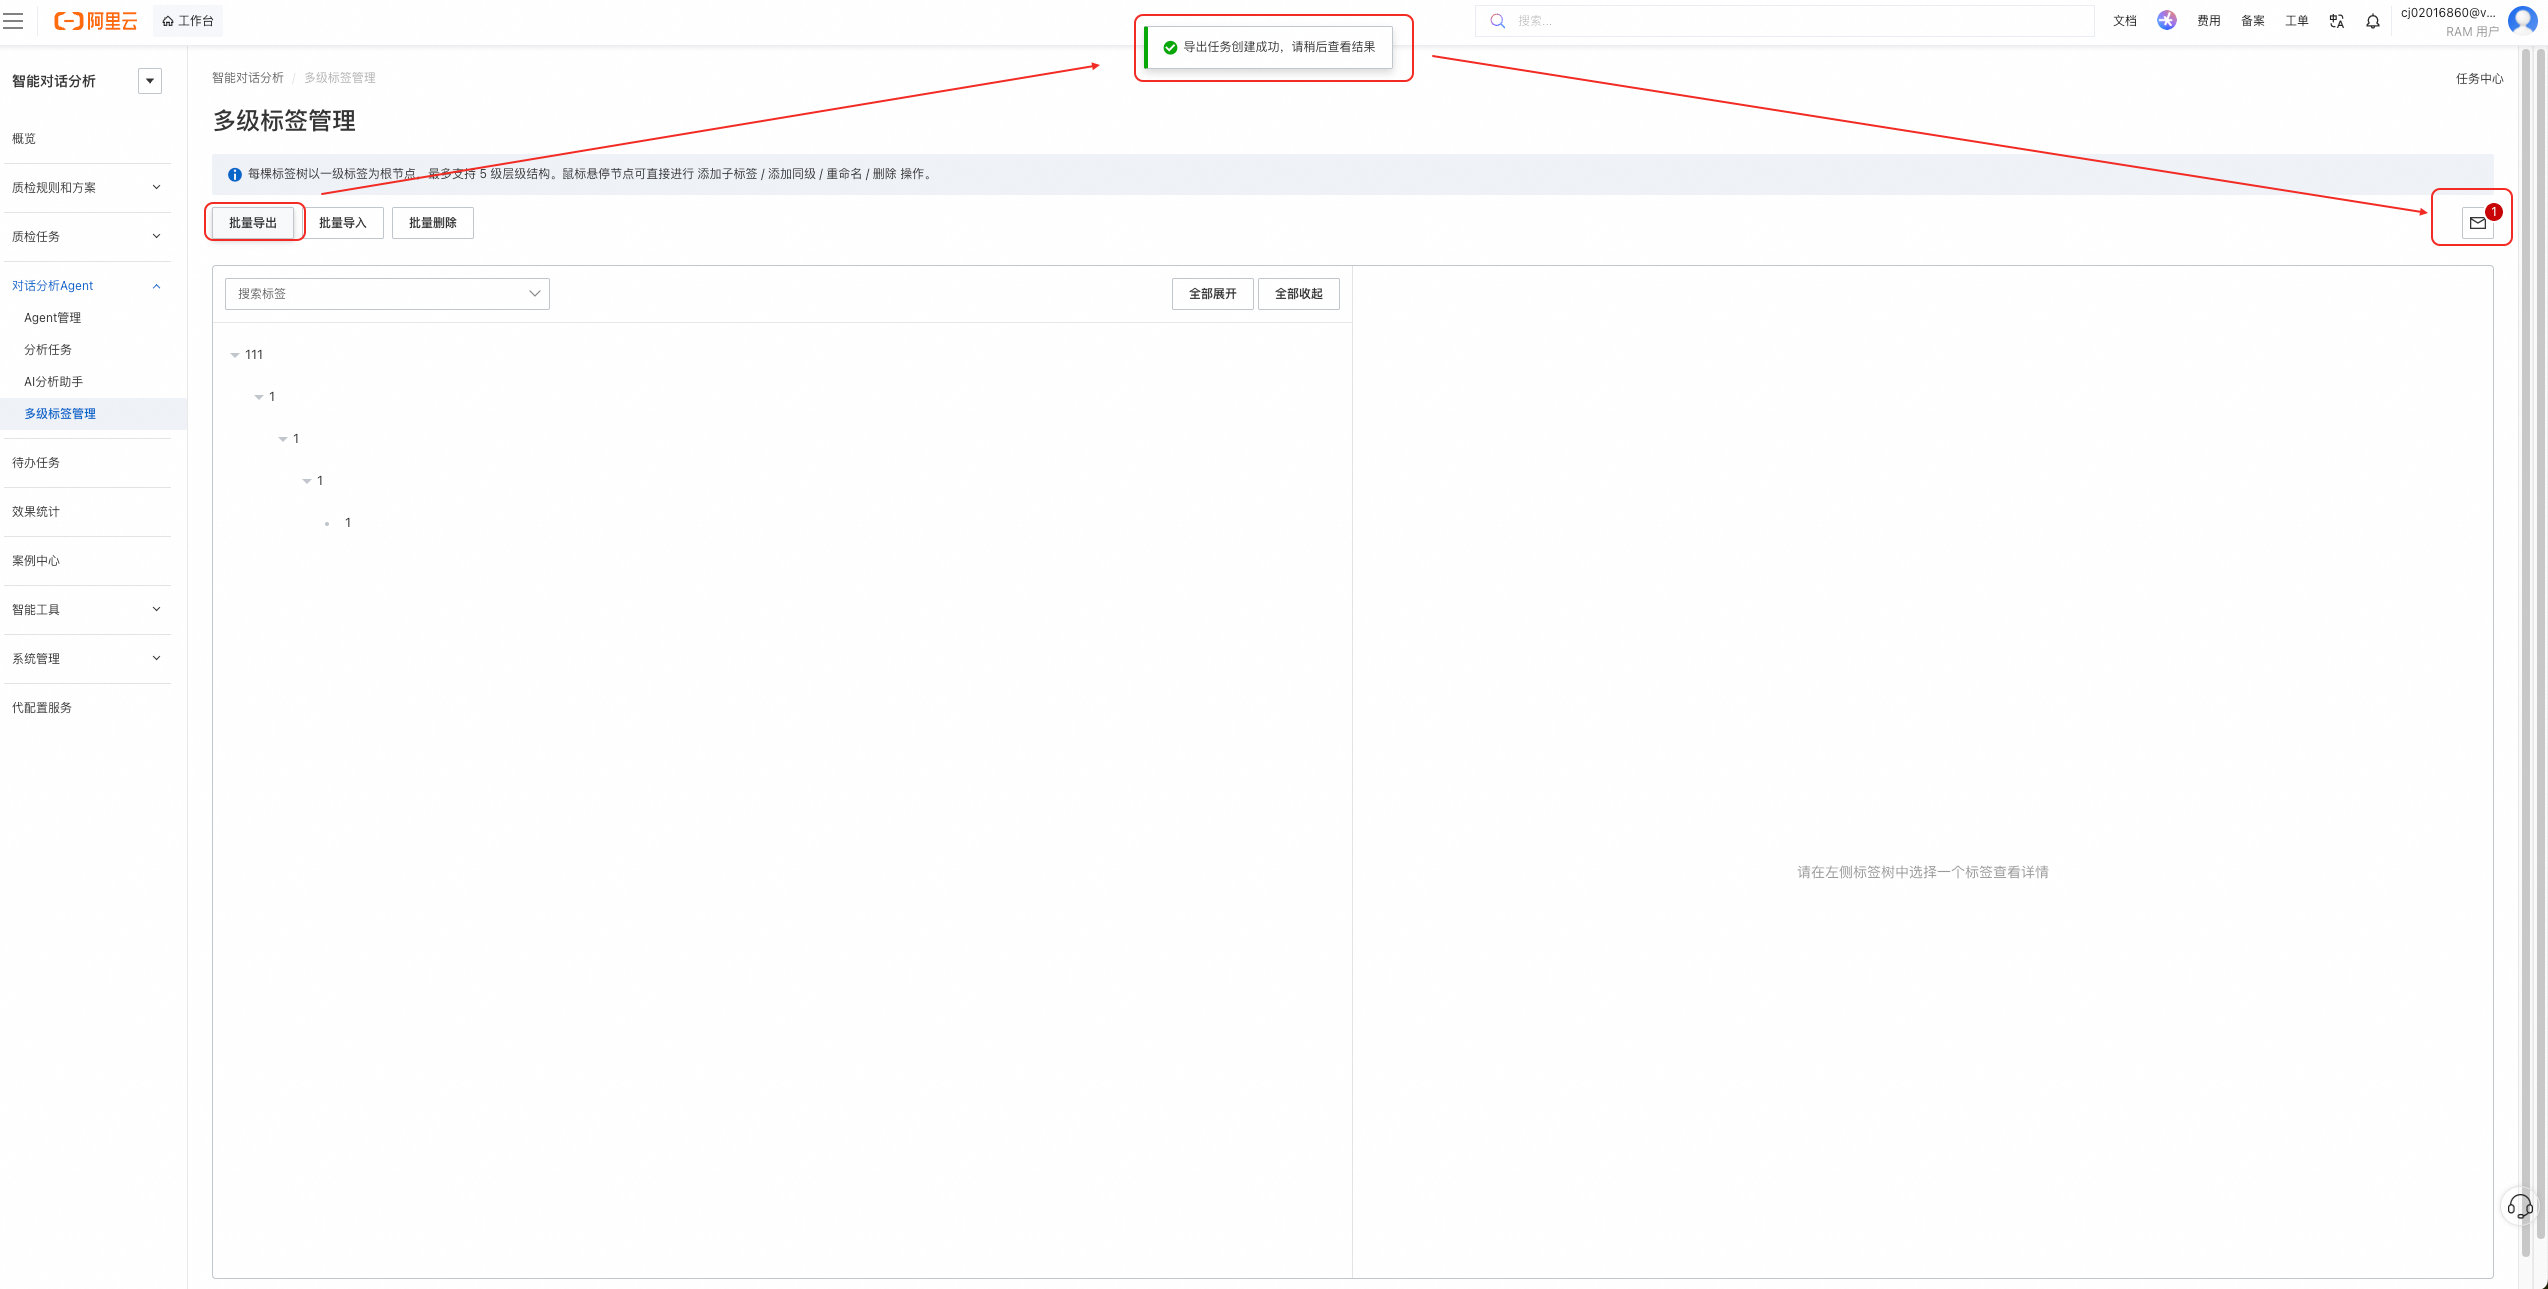Select the tree label 111
This screenshot has width=2548, height=1289.
tap(254, 355)
